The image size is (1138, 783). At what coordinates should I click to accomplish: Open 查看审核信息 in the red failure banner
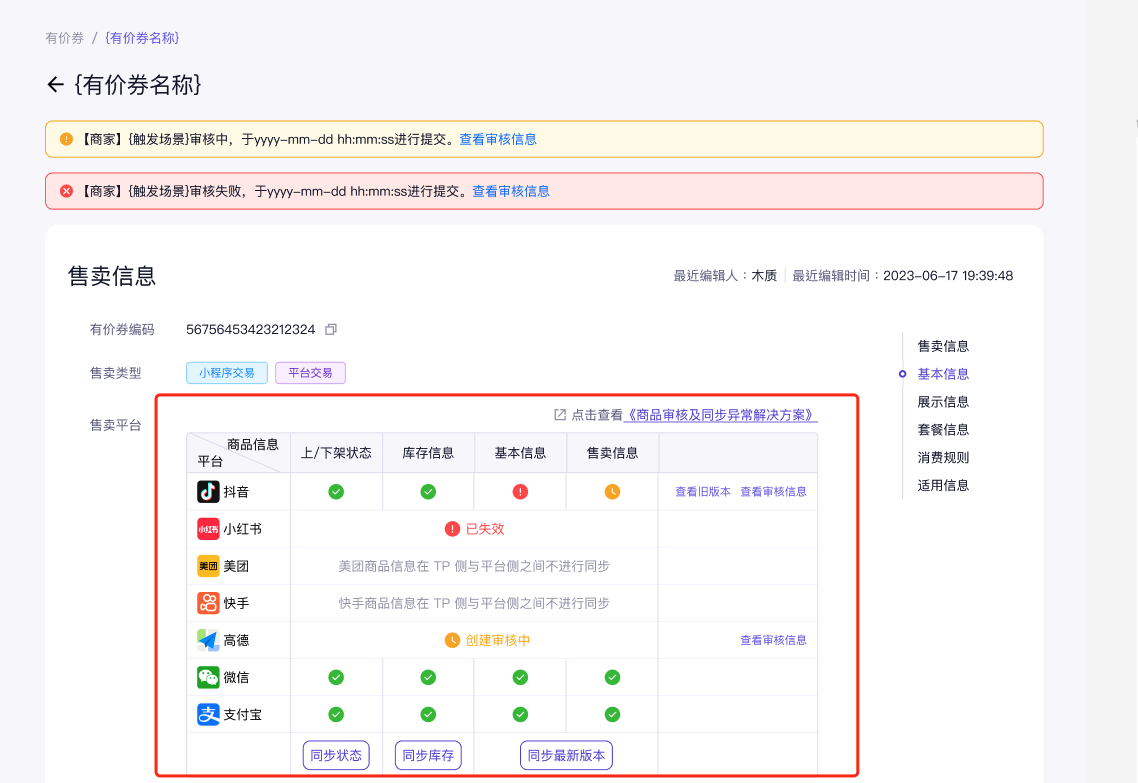point(511,191)
